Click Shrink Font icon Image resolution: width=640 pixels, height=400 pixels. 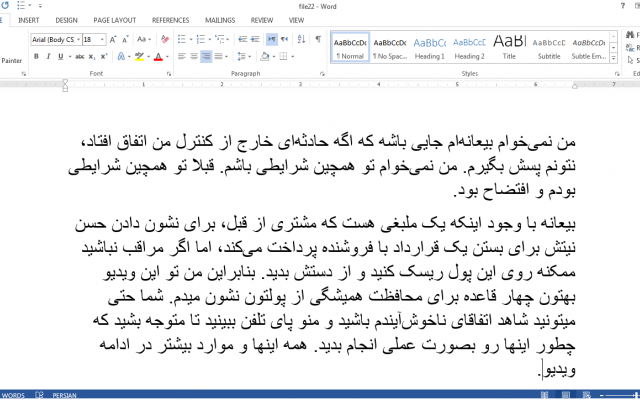tap(125, 39)
